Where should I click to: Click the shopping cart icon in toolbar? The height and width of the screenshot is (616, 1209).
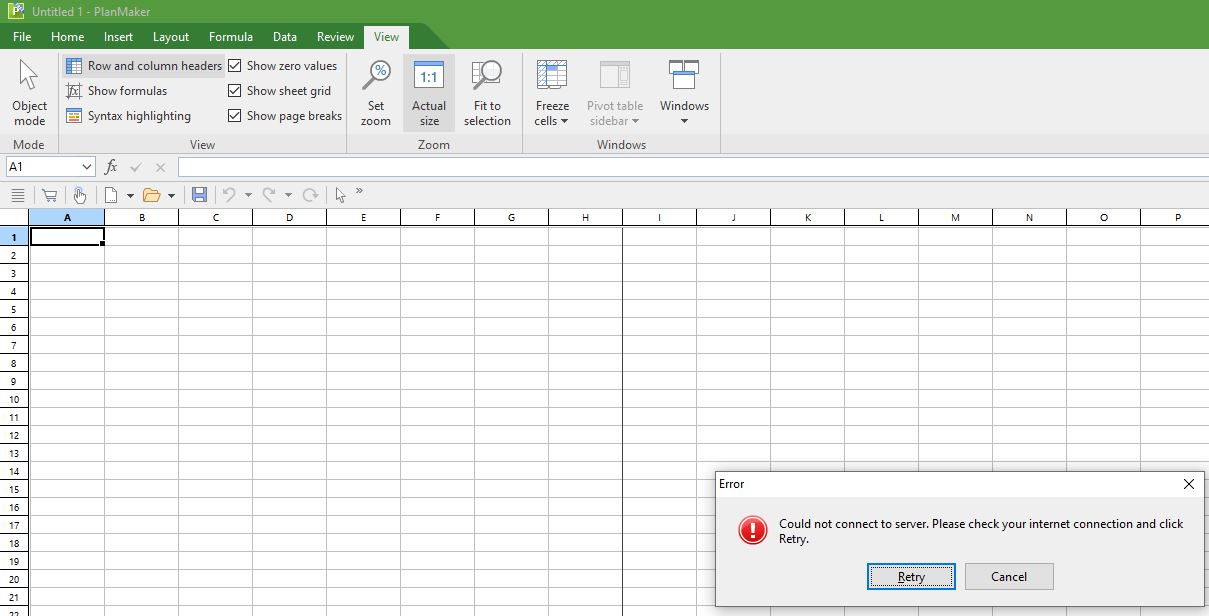(x=49, y=195)
